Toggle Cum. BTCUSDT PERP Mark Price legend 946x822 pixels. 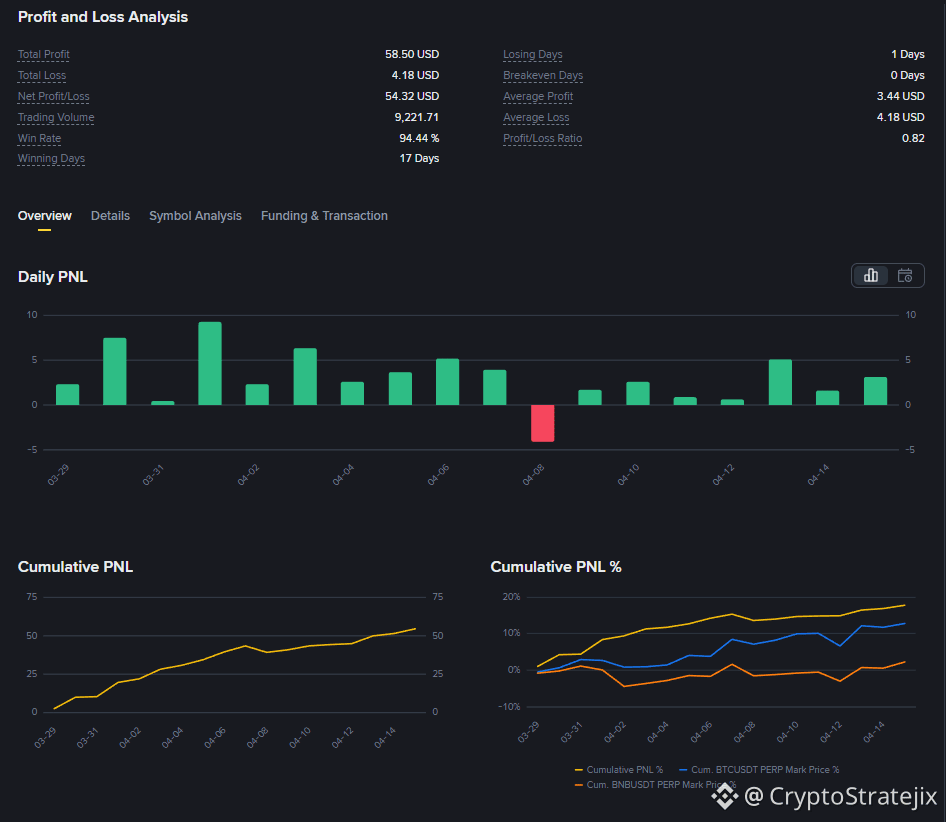click(759, 769)
